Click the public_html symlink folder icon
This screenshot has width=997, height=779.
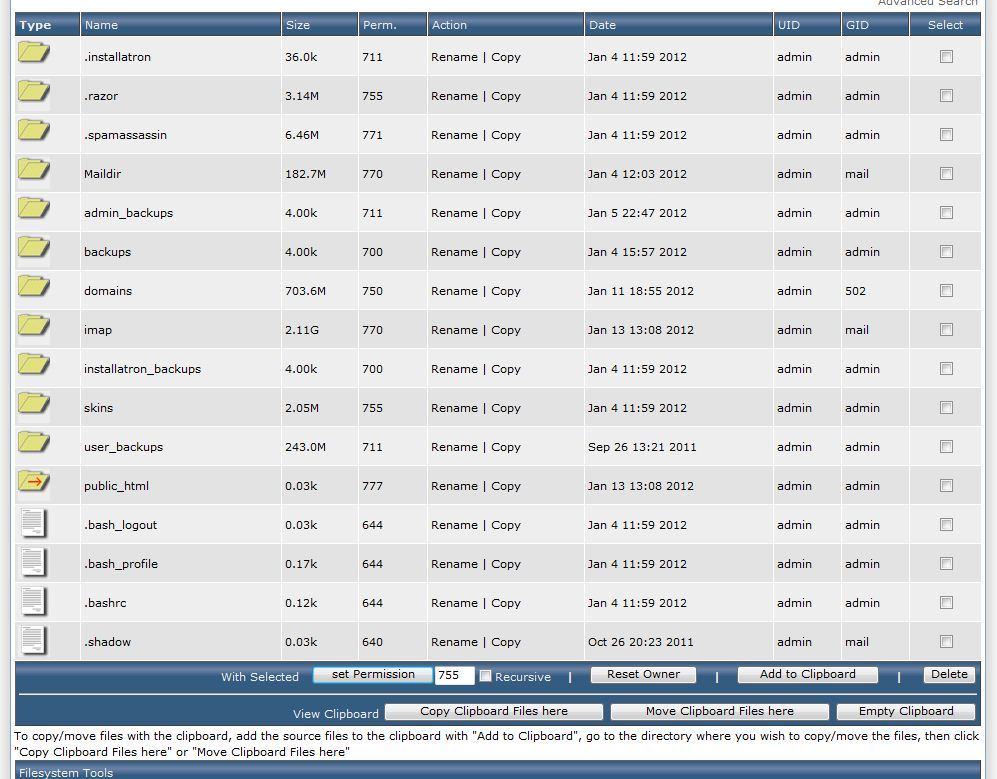pos(34,481)
